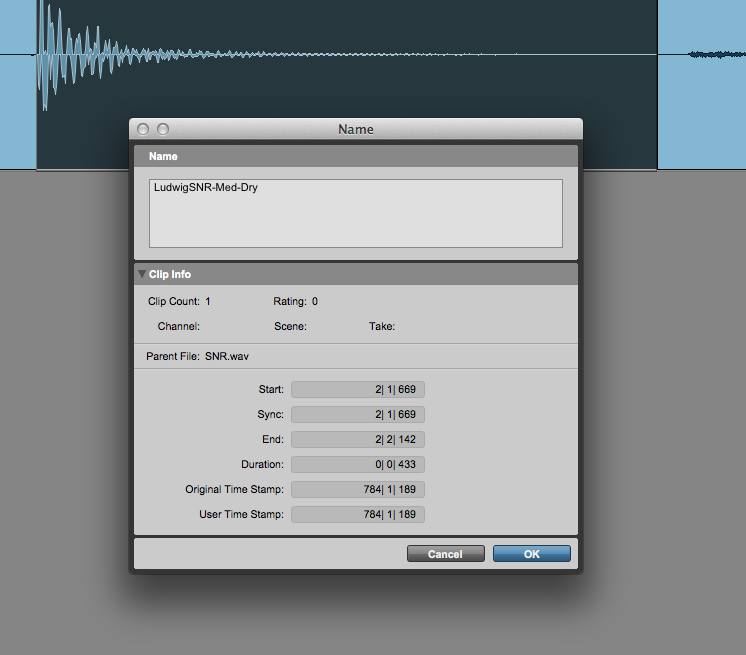746x655 pixels.
Task: Click the Sync time field
Action: (x=358, y=414)
